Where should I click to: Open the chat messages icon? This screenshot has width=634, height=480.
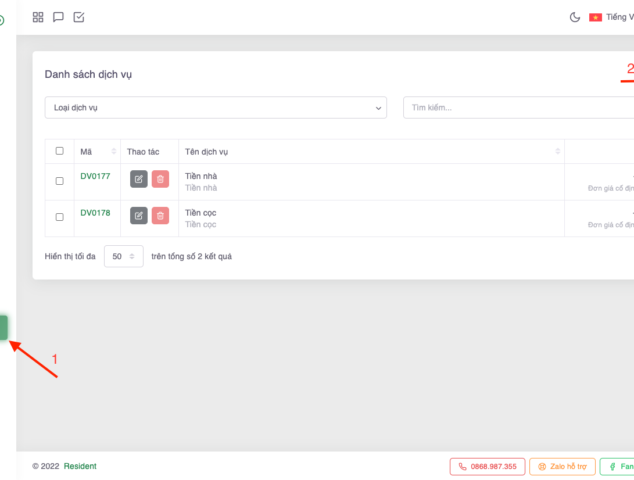(x=58, y=17)
